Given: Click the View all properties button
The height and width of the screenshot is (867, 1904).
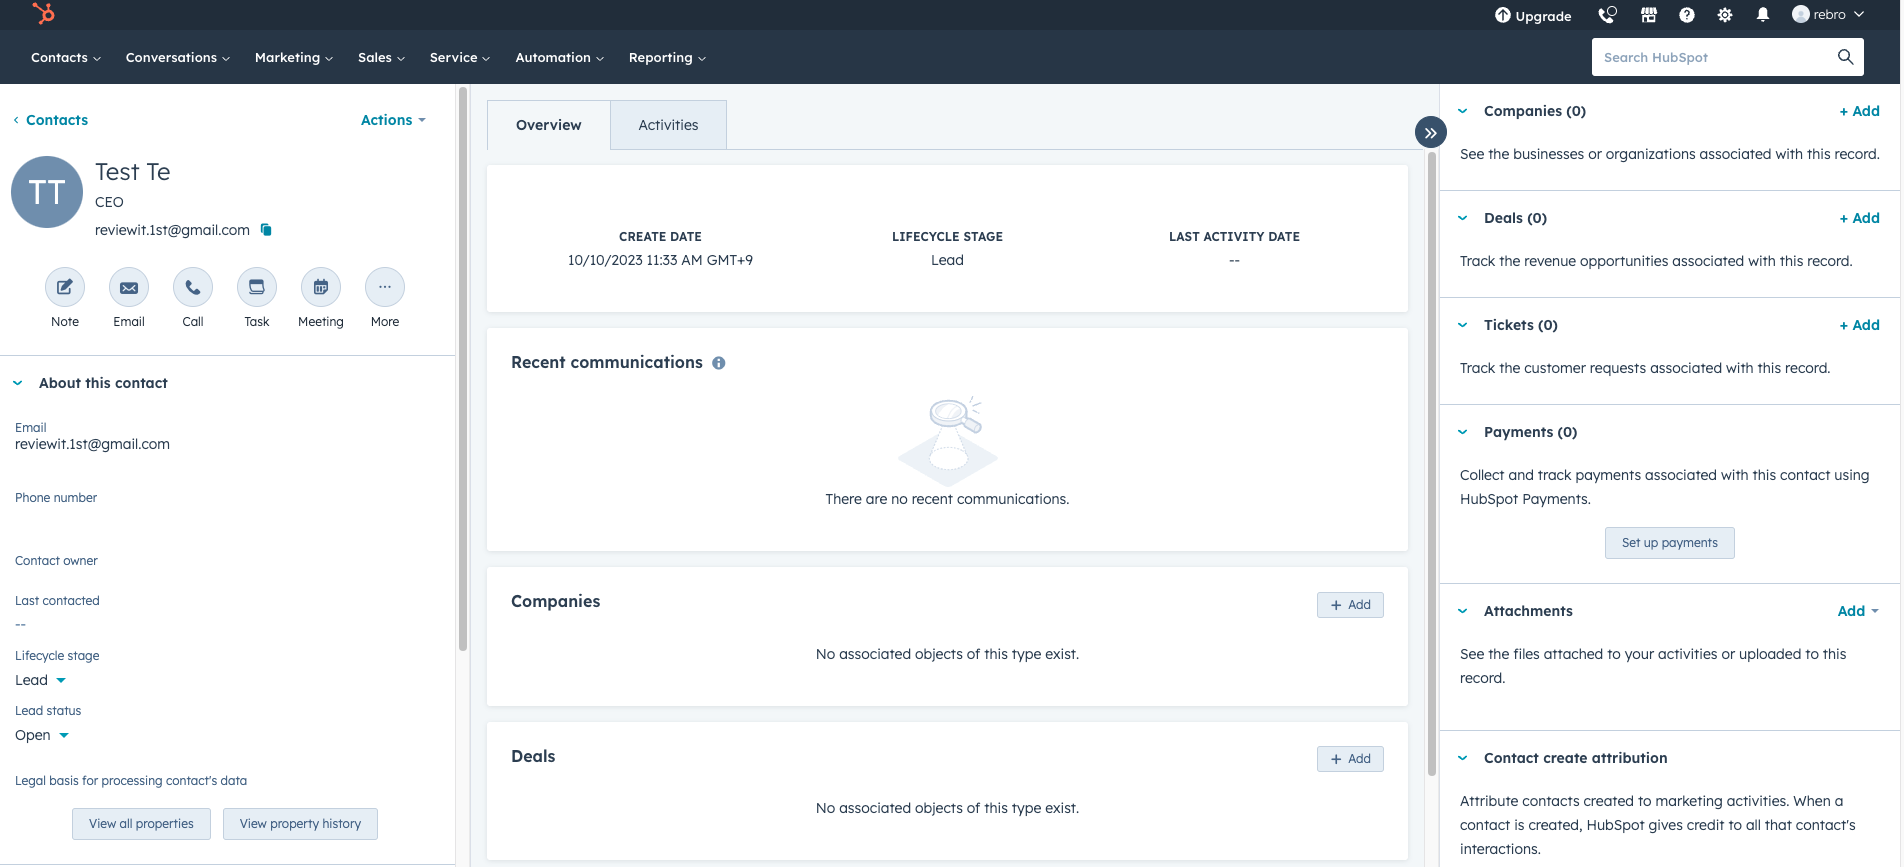Looking at the screenshot, I should (141, 824).
